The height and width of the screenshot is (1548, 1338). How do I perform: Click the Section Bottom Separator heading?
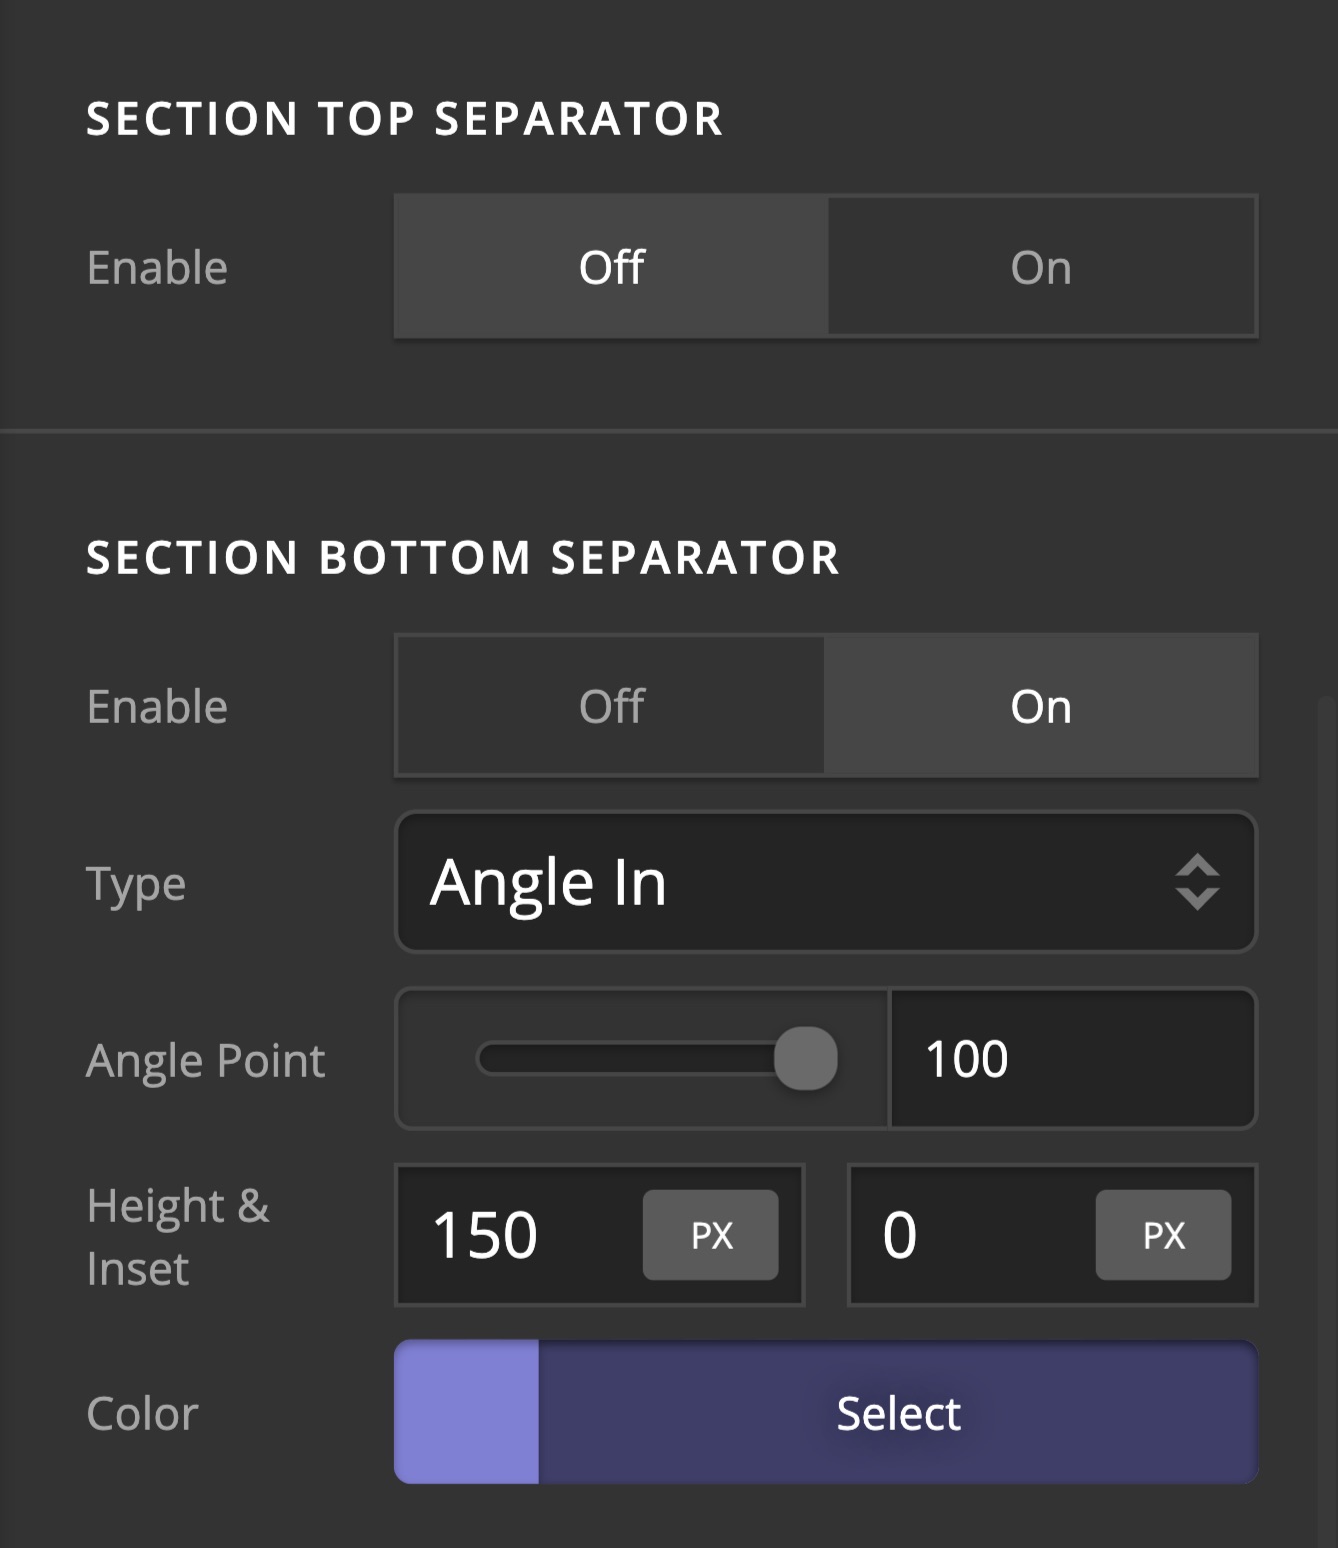click(462, 558)
